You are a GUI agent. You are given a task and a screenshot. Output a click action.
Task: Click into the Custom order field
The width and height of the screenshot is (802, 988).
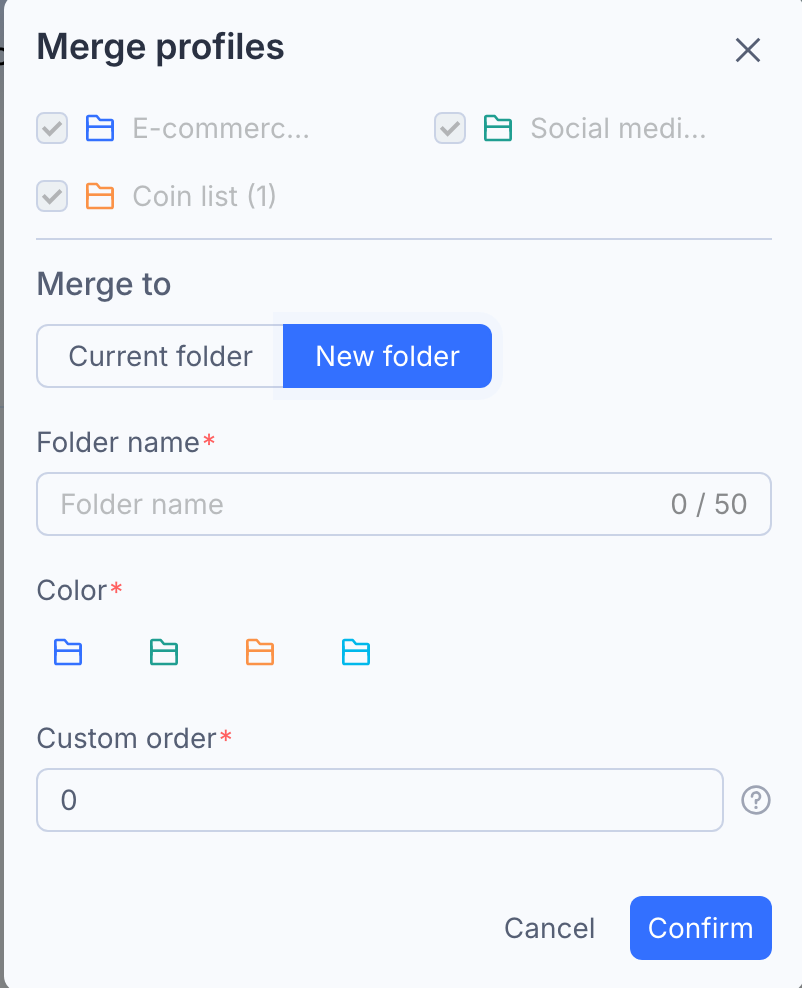coord(380,800)
